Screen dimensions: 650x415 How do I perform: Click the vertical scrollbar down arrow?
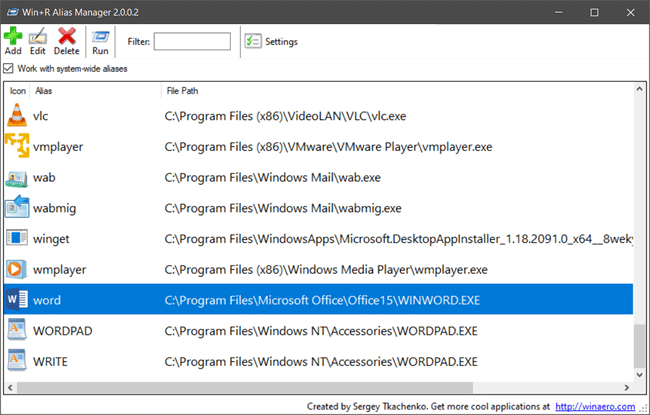coord(639,375)
